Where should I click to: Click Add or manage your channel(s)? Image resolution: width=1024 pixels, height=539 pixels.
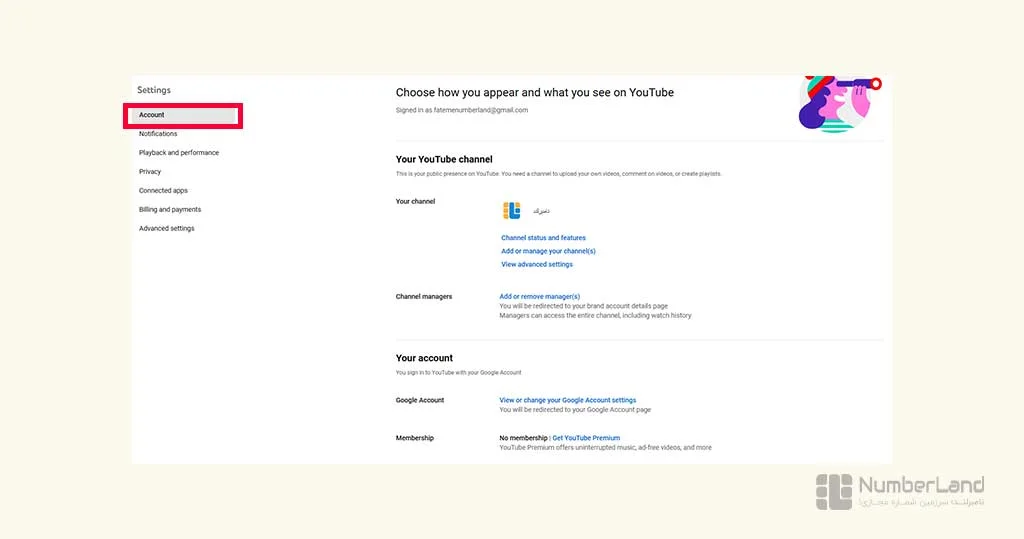pyautogui.click(x=549, y=251)
